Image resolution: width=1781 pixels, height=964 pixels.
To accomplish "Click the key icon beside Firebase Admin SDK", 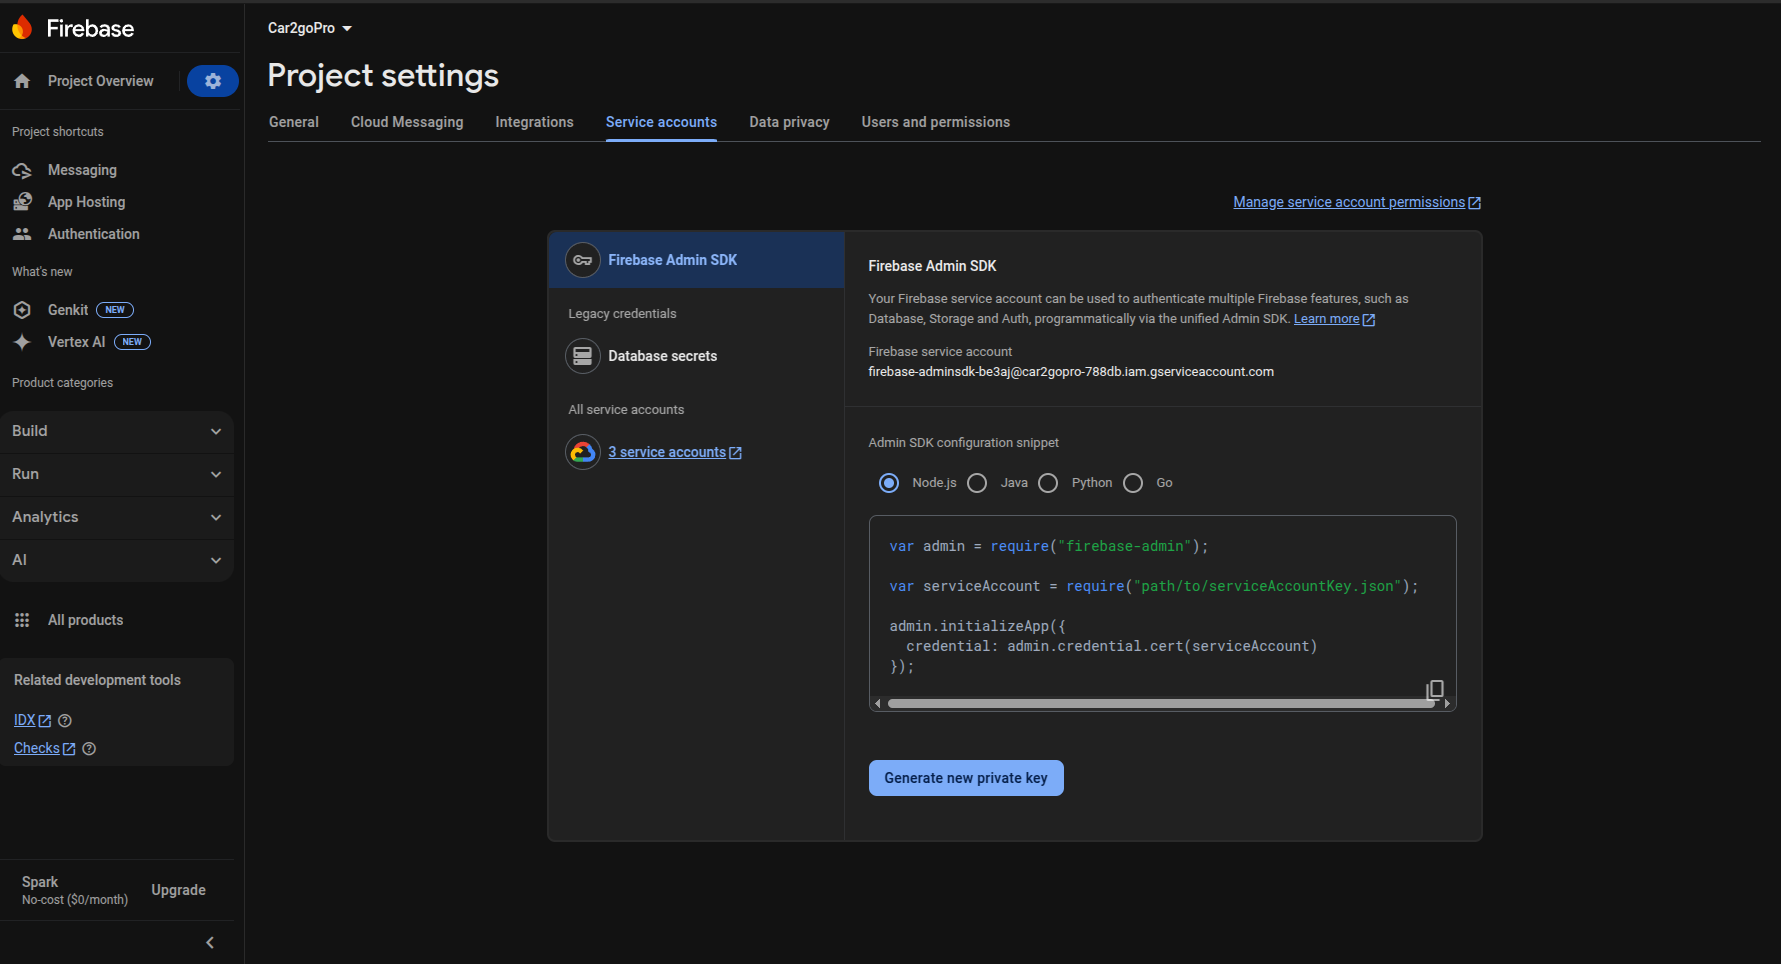I will (583, 260).
